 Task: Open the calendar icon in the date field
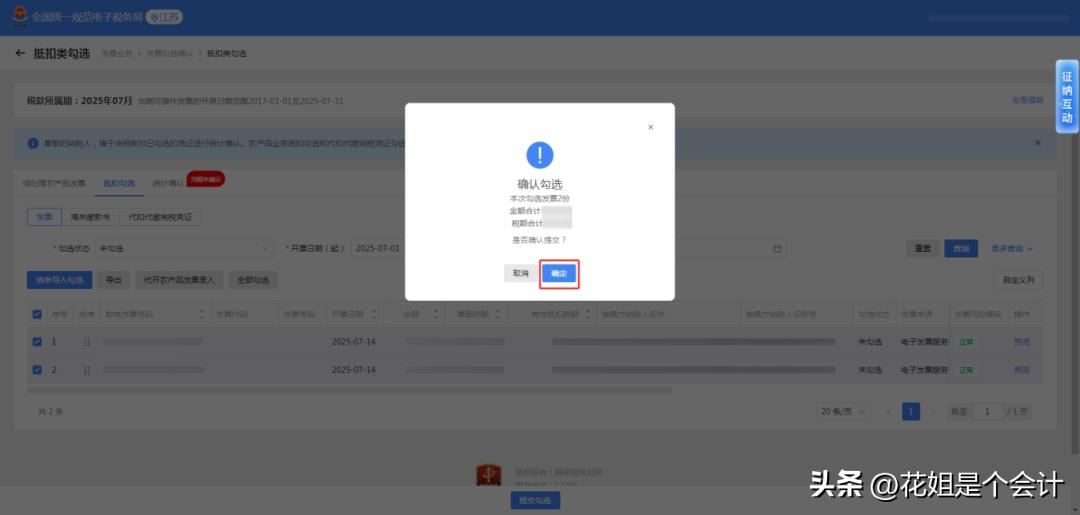(x=777, y=249)
